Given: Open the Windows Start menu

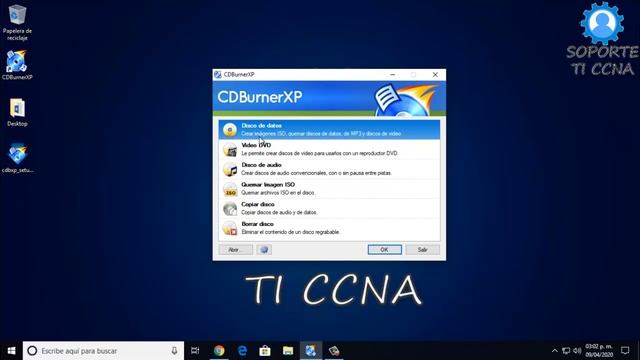Looking at the screenshot, I should point(11,351).
